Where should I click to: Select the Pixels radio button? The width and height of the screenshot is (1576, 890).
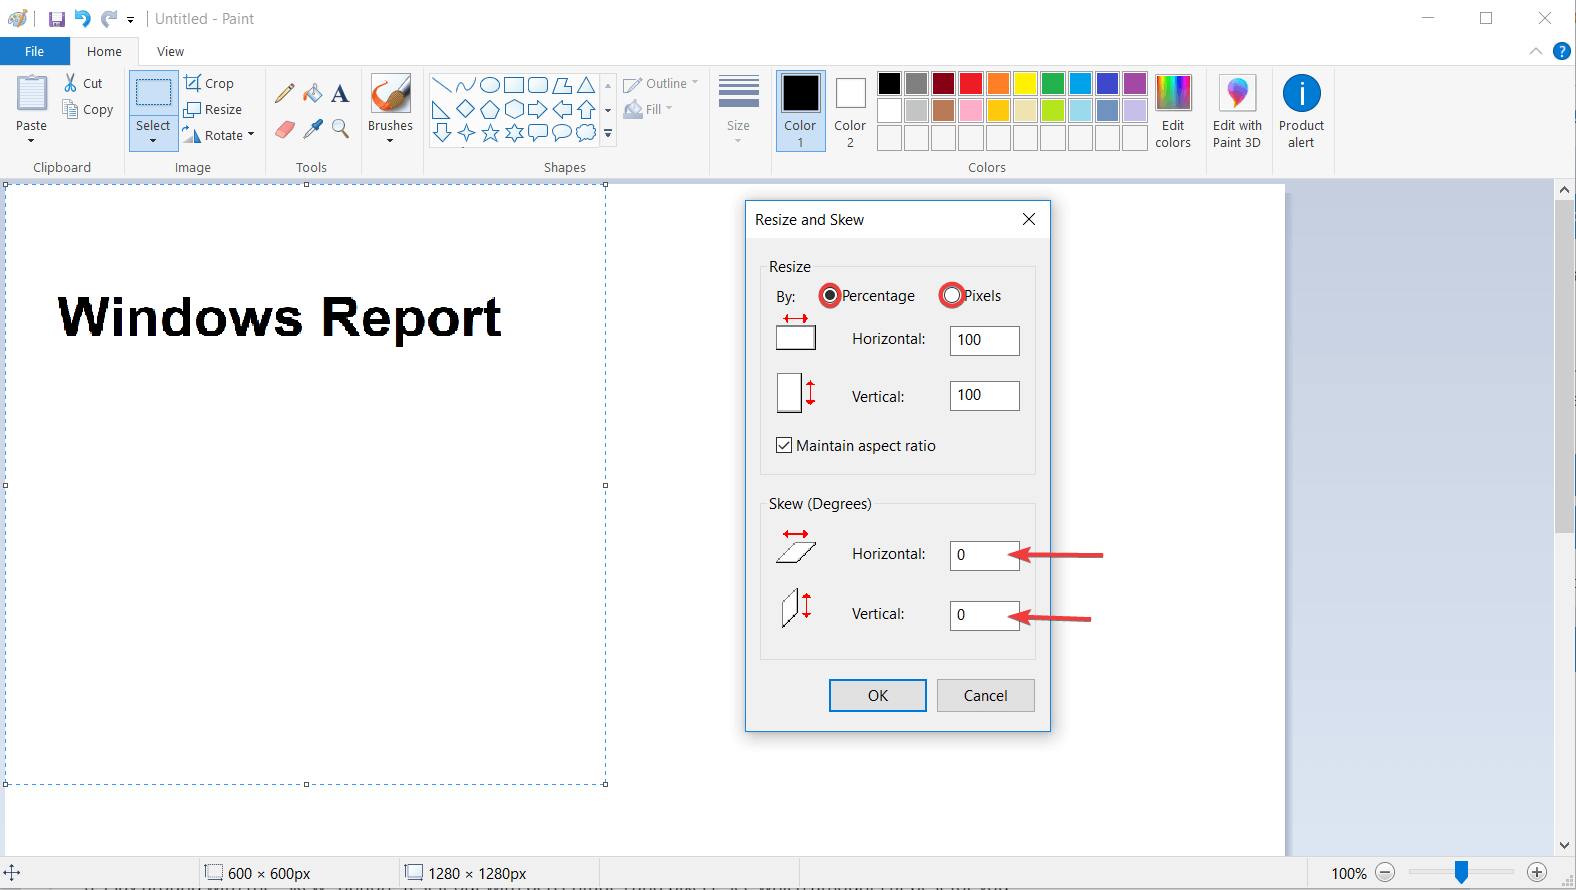pos(952,295)
